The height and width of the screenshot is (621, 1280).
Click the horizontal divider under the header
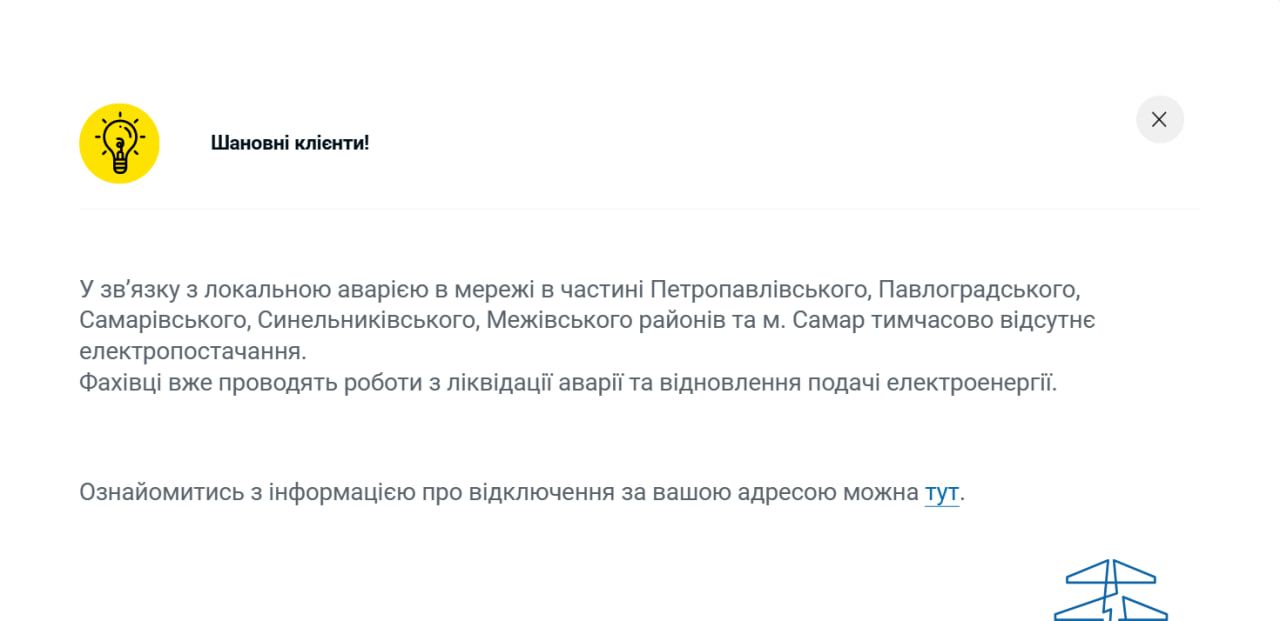[640, 209]
